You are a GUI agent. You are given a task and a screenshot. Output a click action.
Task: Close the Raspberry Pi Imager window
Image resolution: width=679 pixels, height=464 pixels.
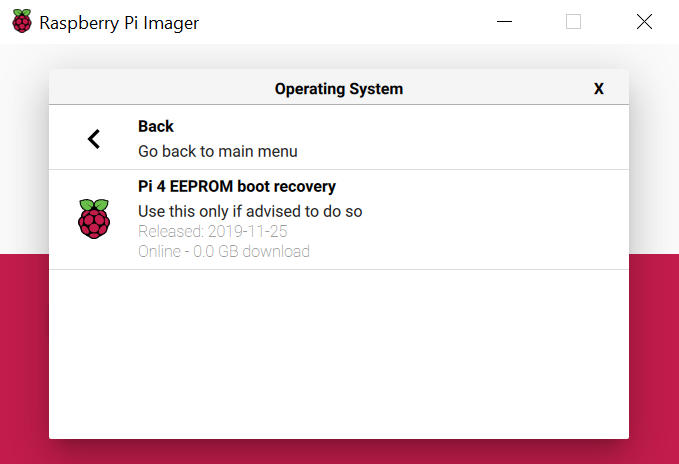pos(644,22)
